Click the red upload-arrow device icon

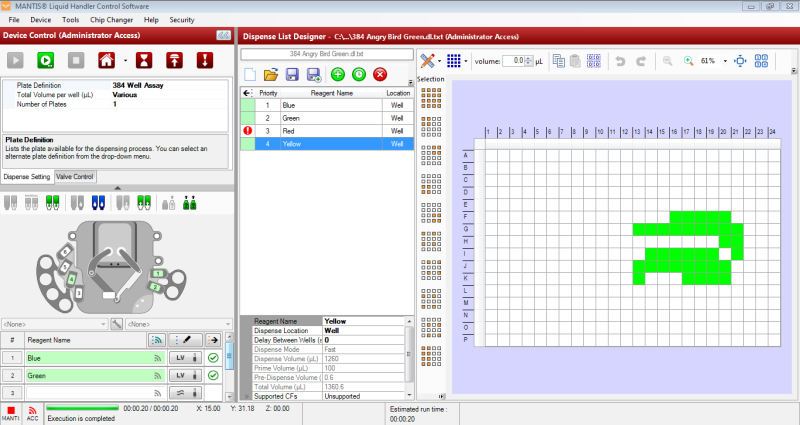point(174,61)
